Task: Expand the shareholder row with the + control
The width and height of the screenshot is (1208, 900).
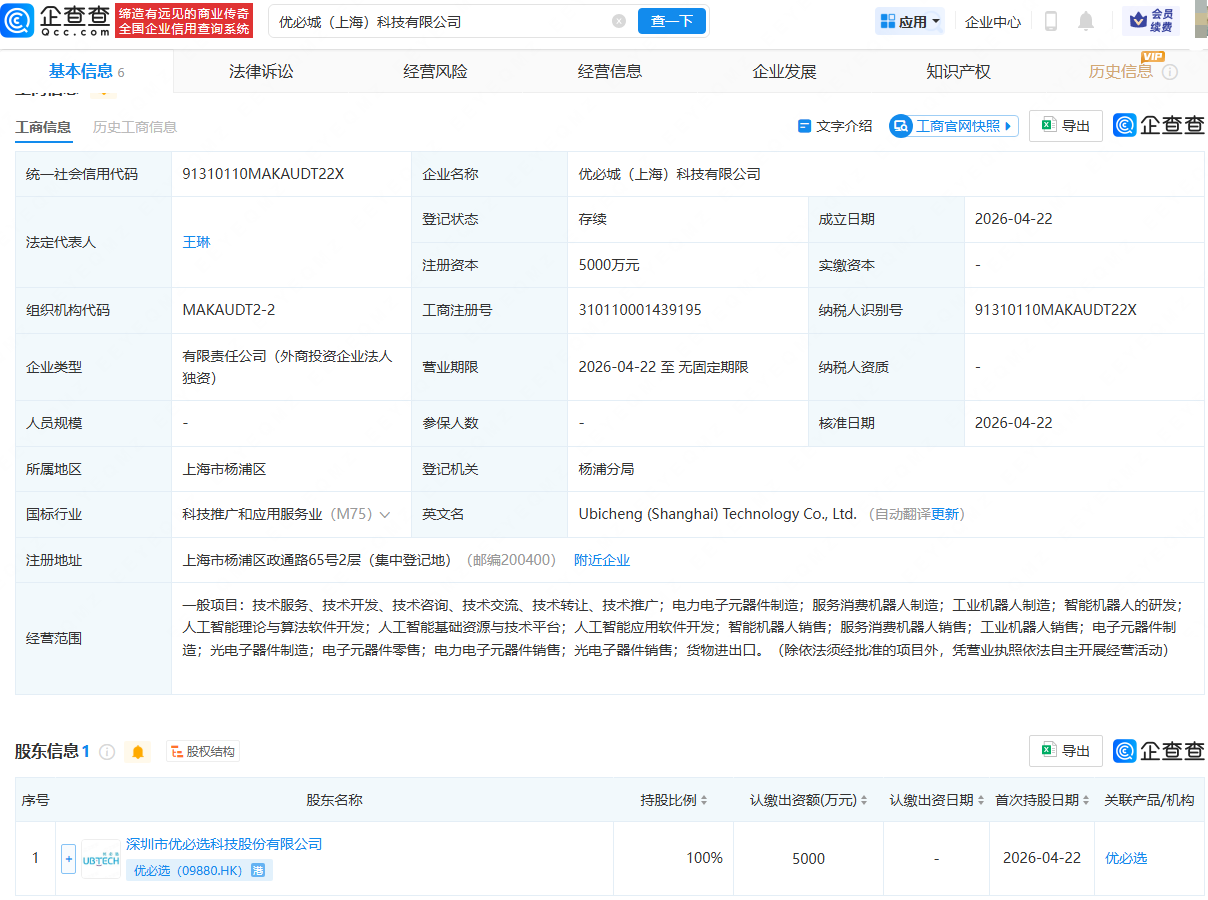Action: point(67,858)
